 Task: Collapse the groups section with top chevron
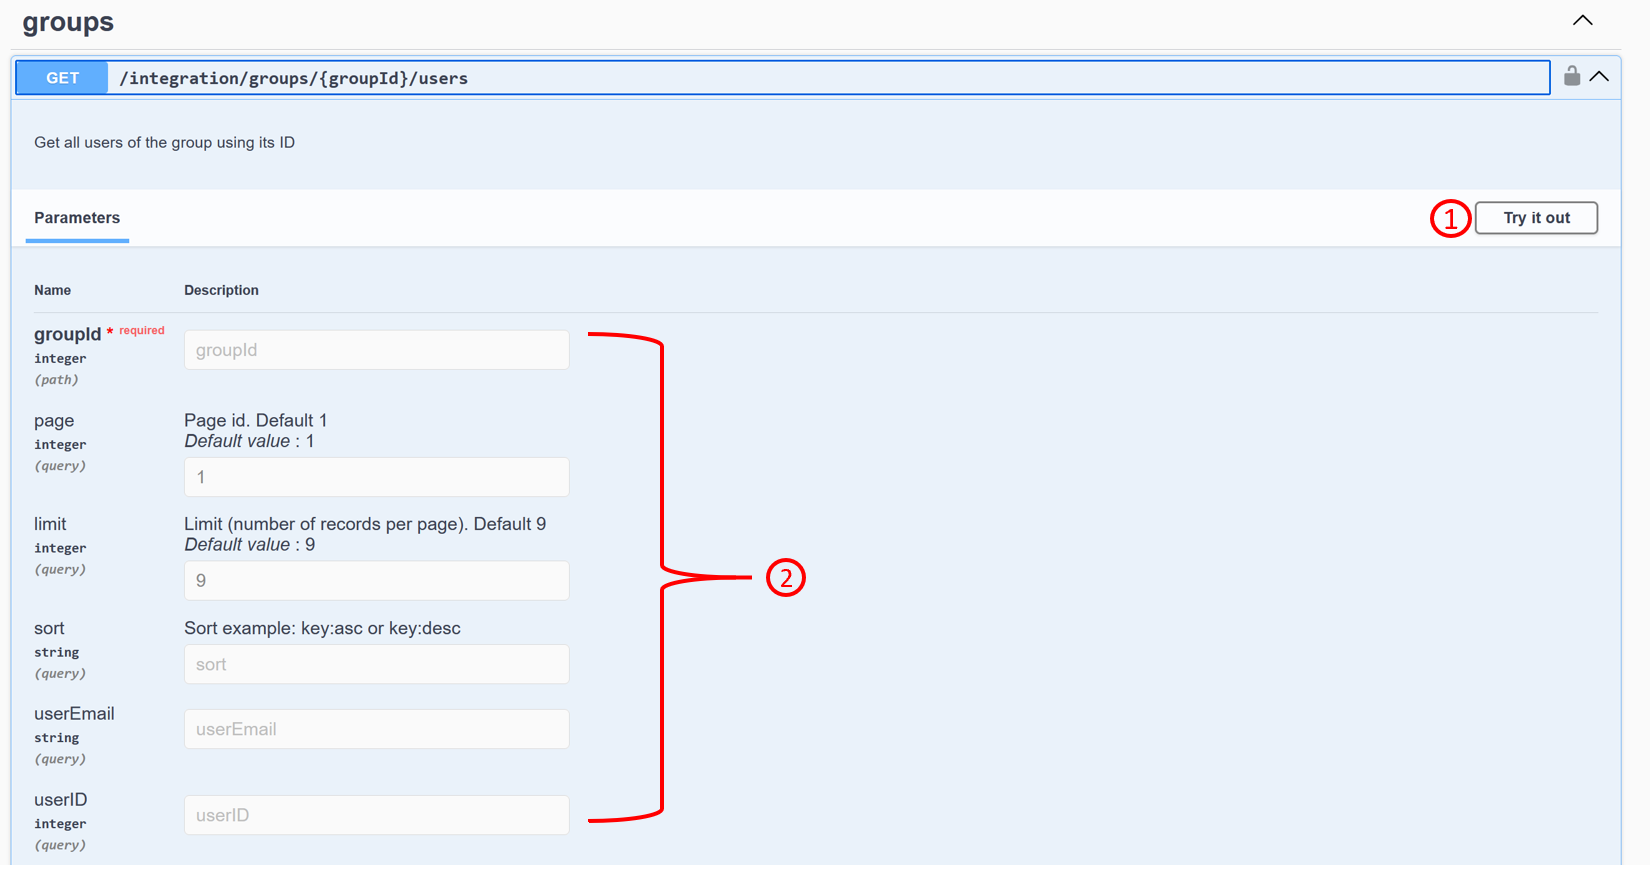pyautogui.click(x=1582, y=21)
